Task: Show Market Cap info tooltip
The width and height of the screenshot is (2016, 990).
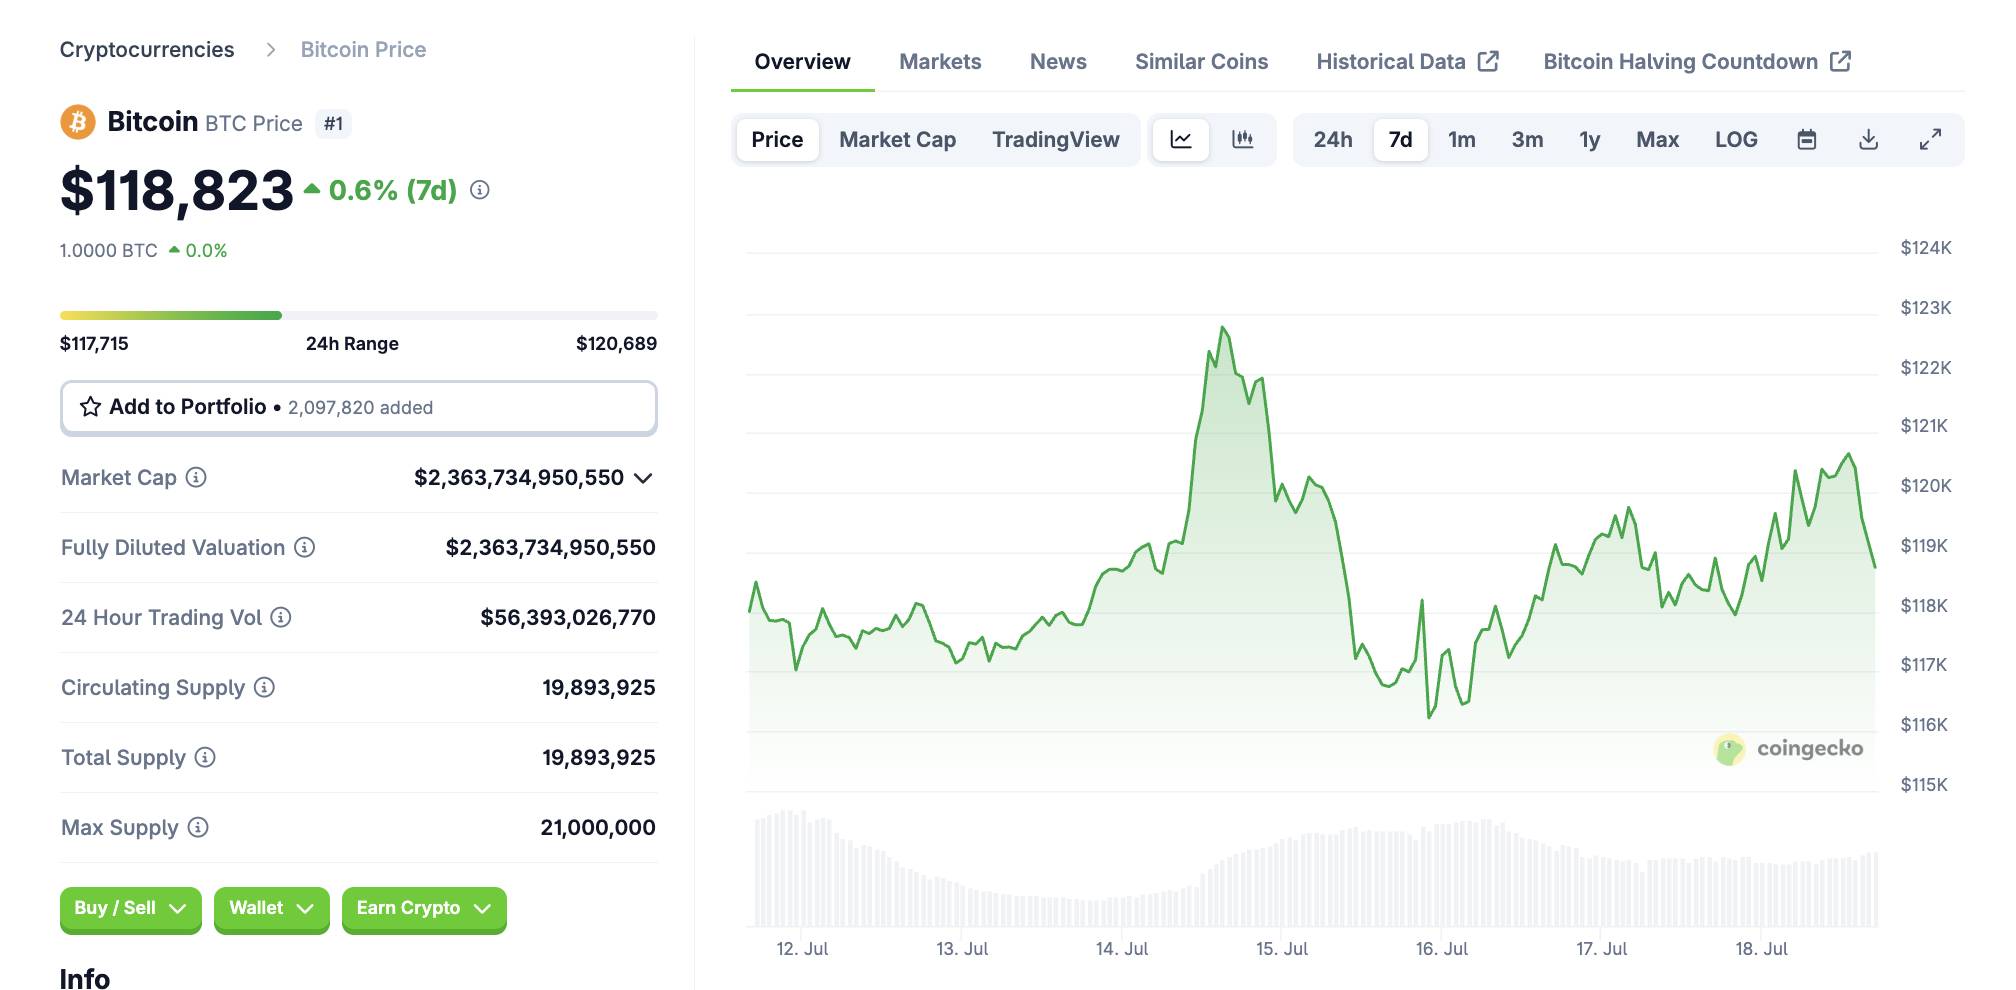Action: click(x=196, y=477)
